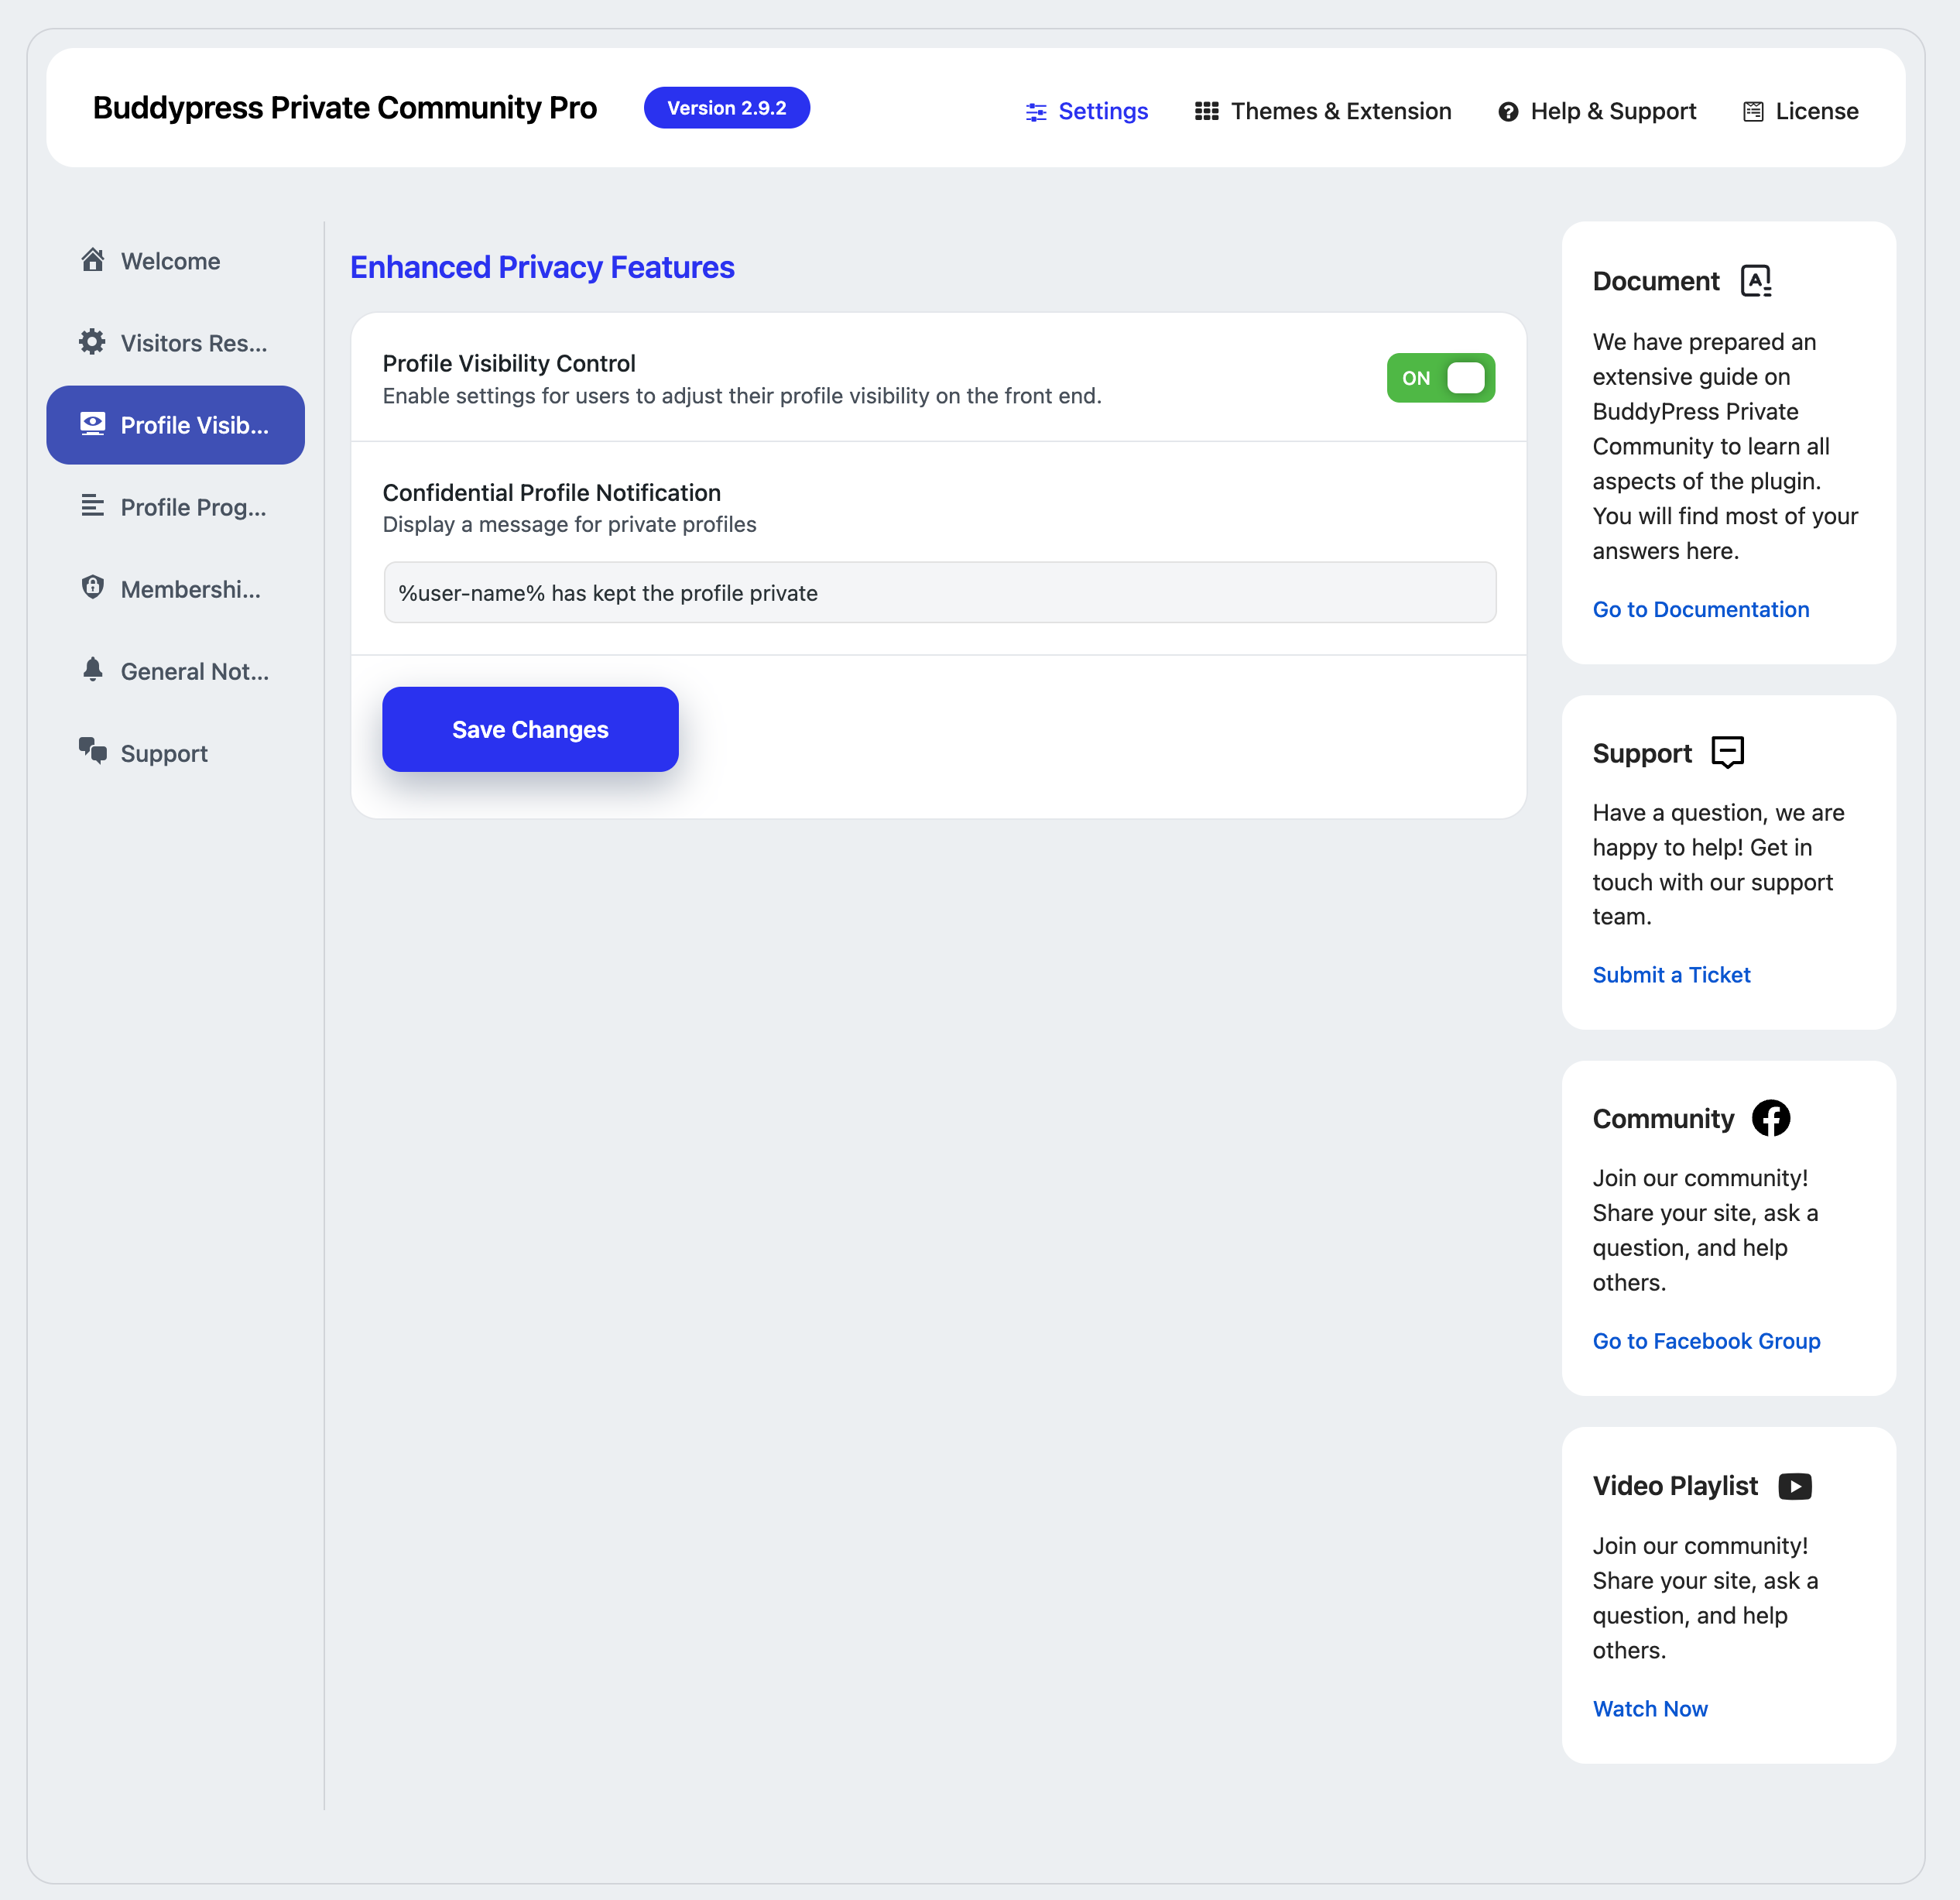
Task: Open Help & Support tab
Action: tap(1597, 111)
